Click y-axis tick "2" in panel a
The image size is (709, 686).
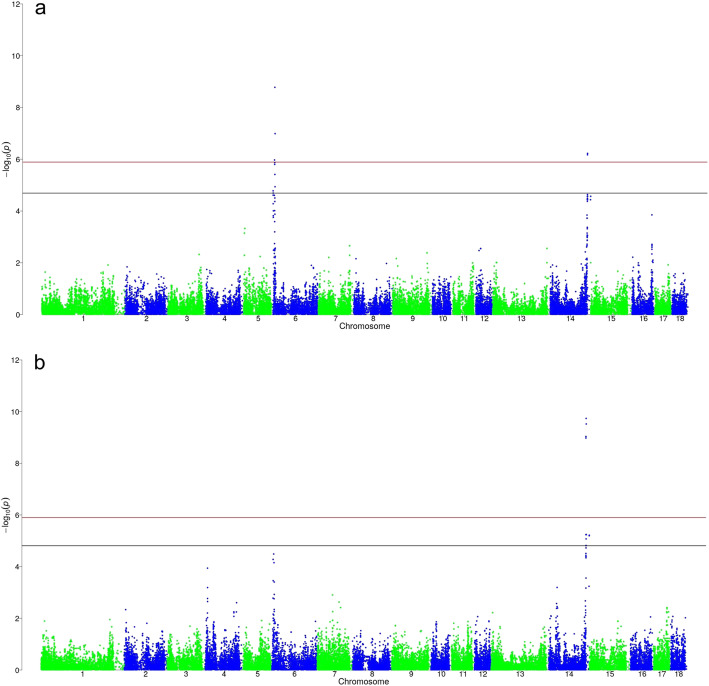18,263
